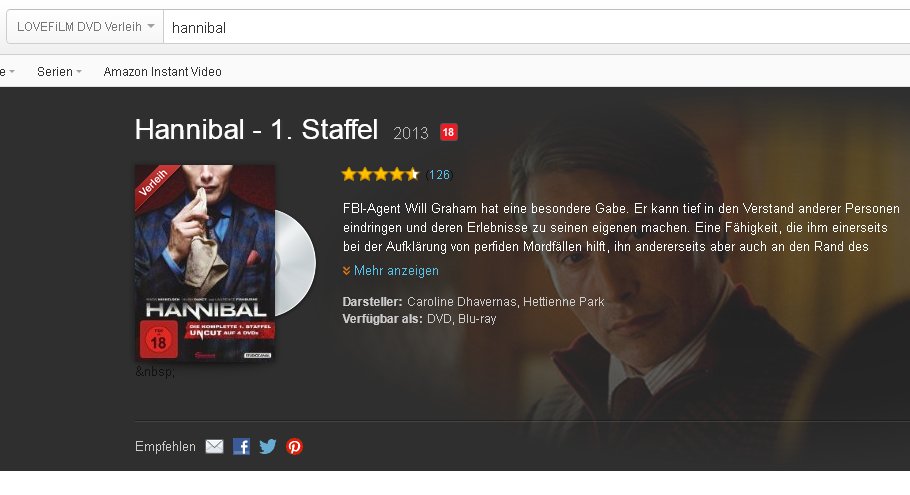Expand the Serien menu

59,72
